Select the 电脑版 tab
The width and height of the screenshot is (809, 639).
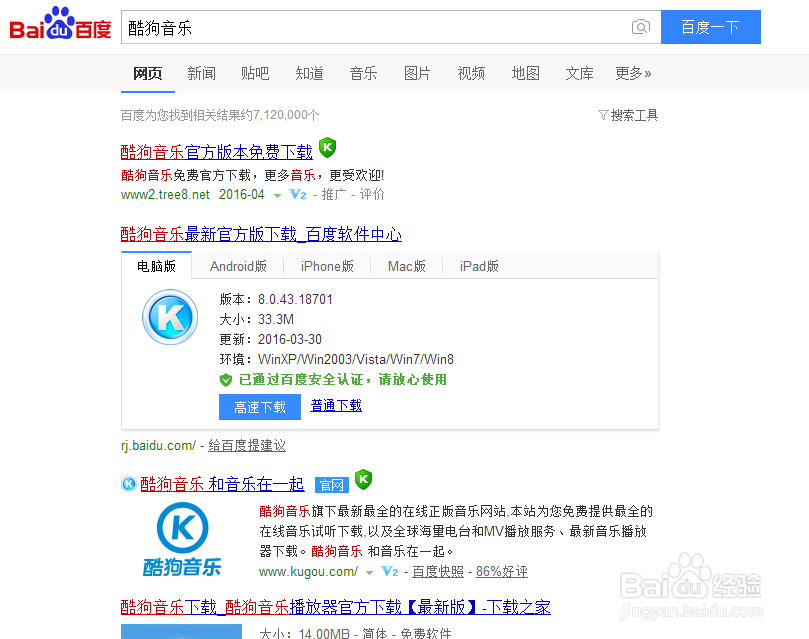point(156,266)
